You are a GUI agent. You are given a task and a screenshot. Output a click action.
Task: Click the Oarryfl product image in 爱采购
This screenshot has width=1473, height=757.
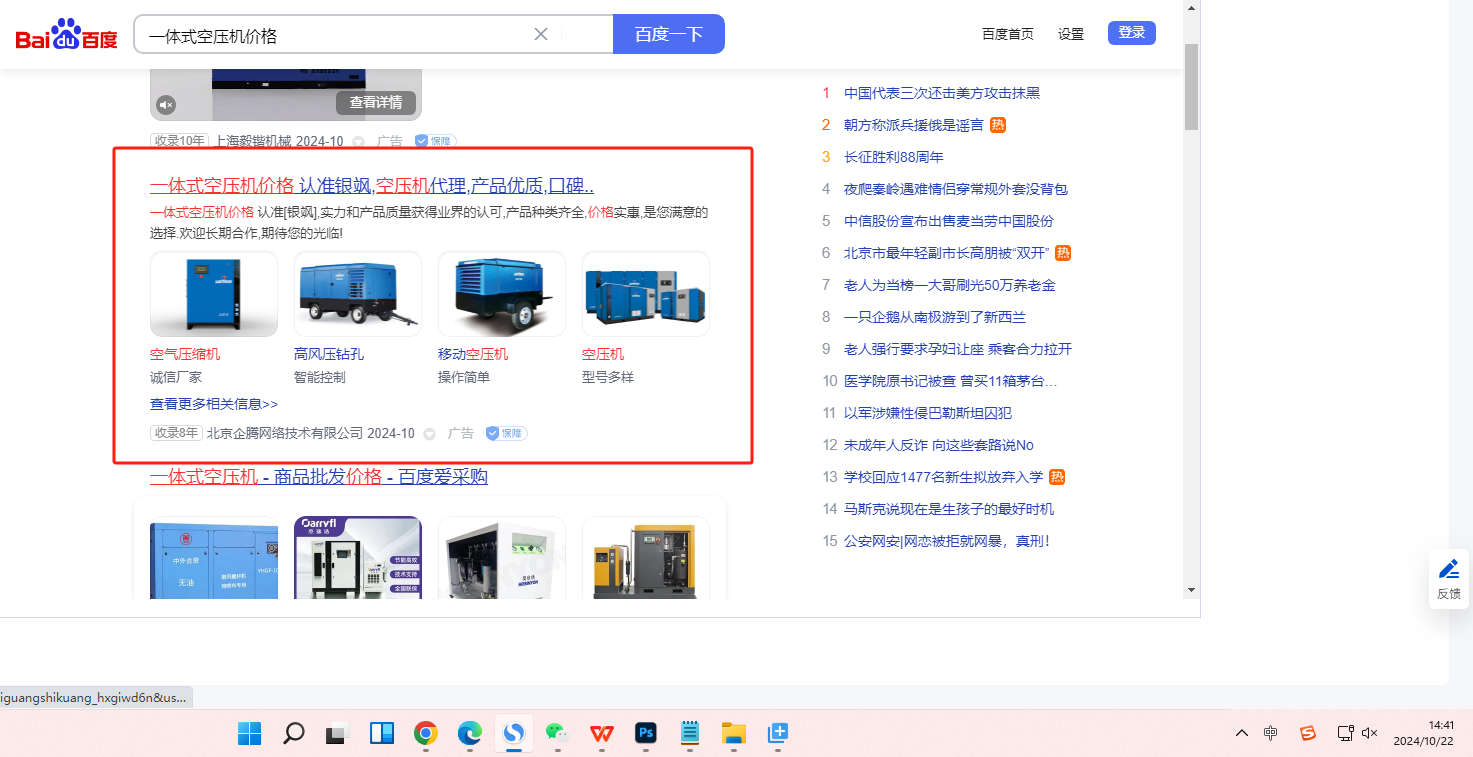click(x=358, y=557)
